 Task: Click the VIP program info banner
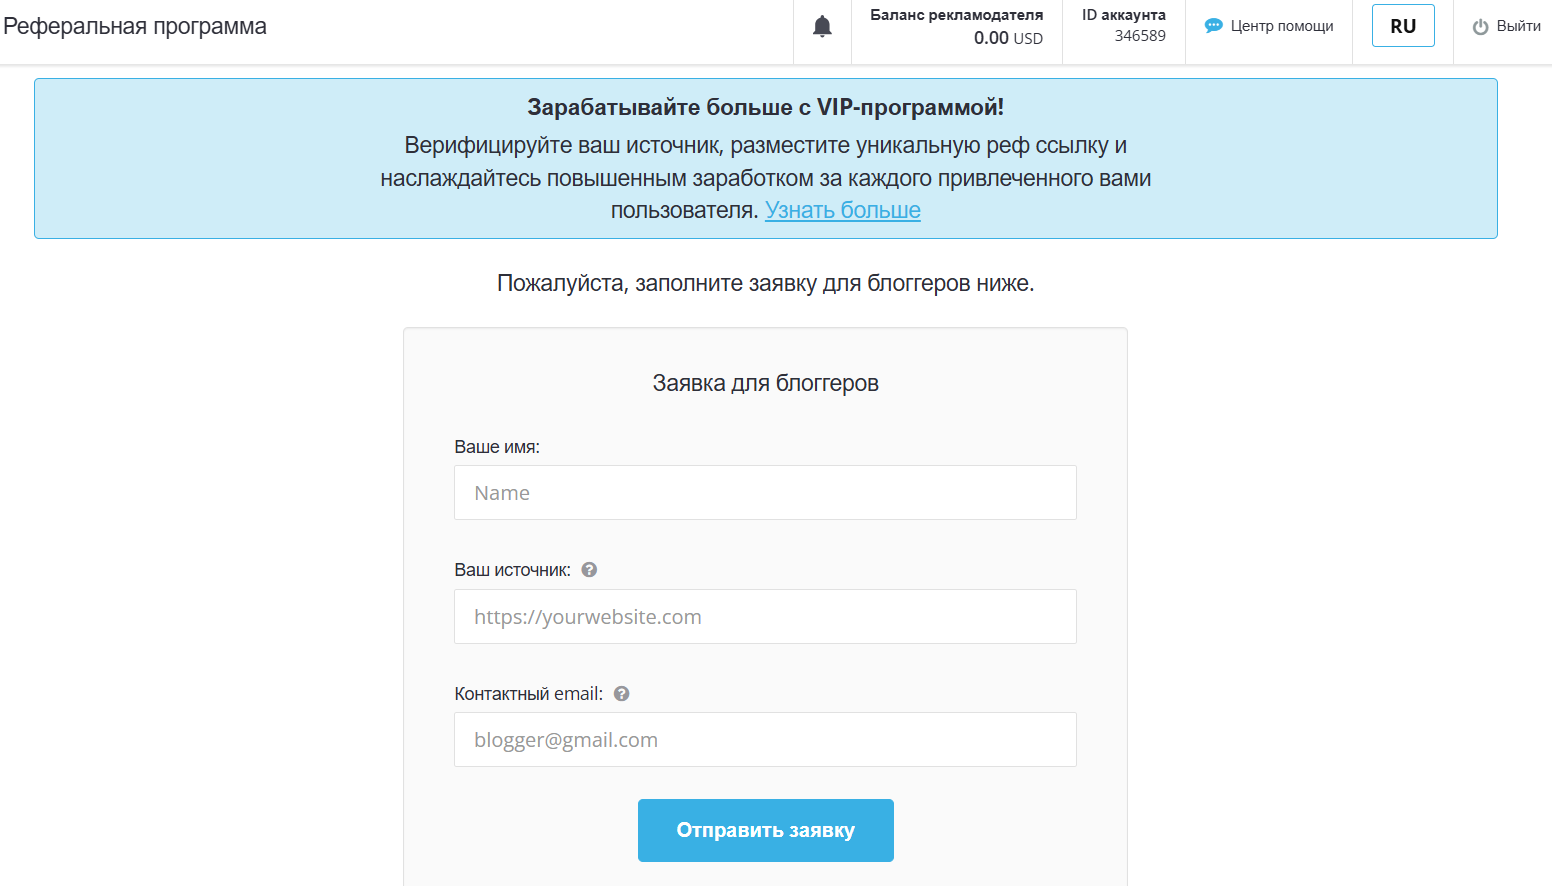click(765, 158)
